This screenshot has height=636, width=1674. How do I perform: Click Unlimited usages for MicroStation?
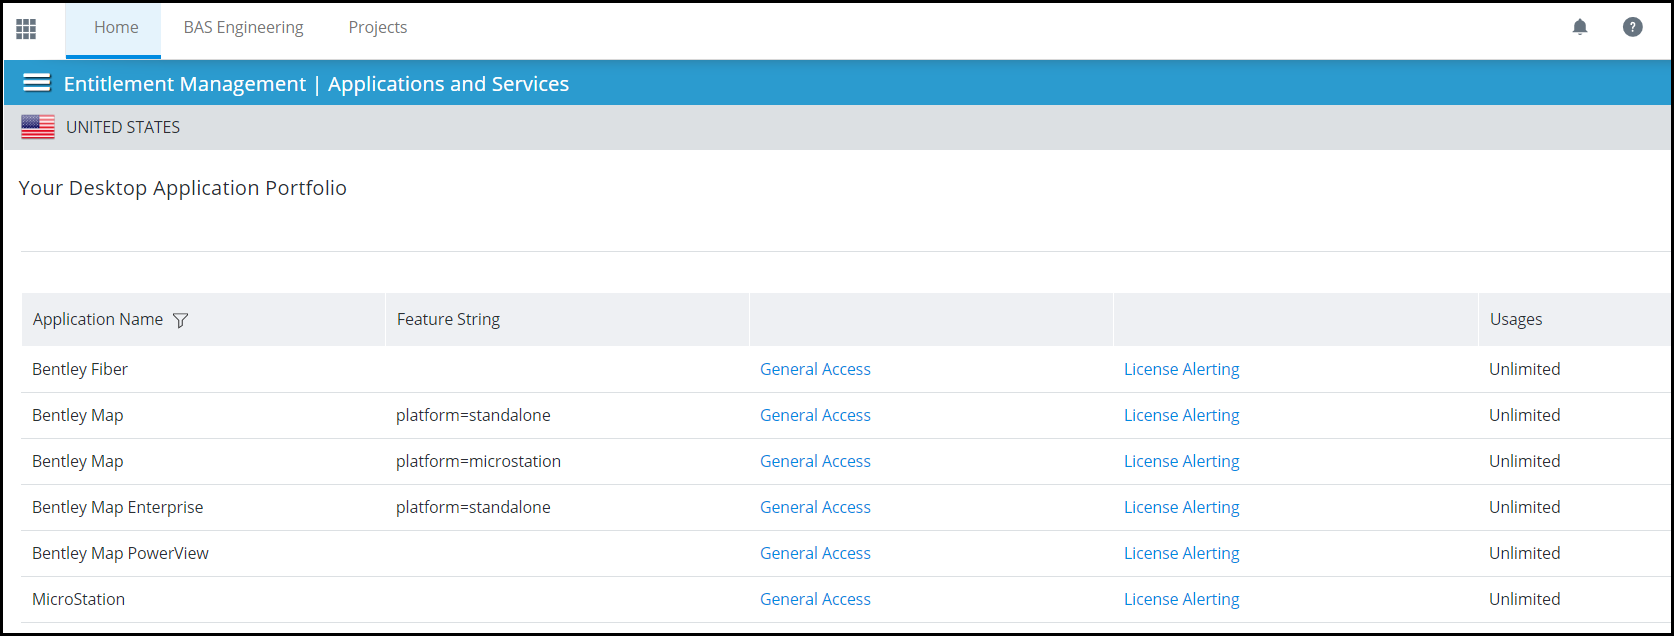(x=1524, y=599)
